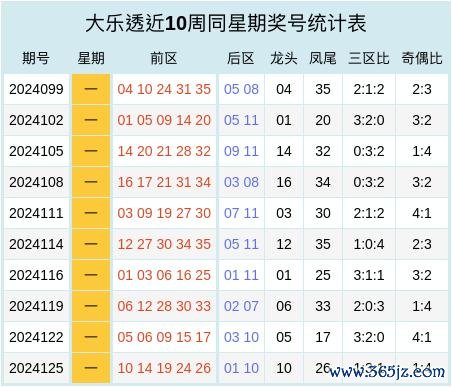Click the 星期 column header
Screen dimensions: 452x387
pyautogui.click(x=91, y=58)
